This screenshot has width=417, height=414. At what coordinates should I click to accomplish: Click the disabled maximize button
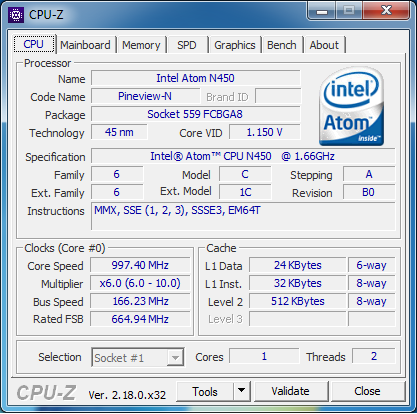click(x=349, y=10)
